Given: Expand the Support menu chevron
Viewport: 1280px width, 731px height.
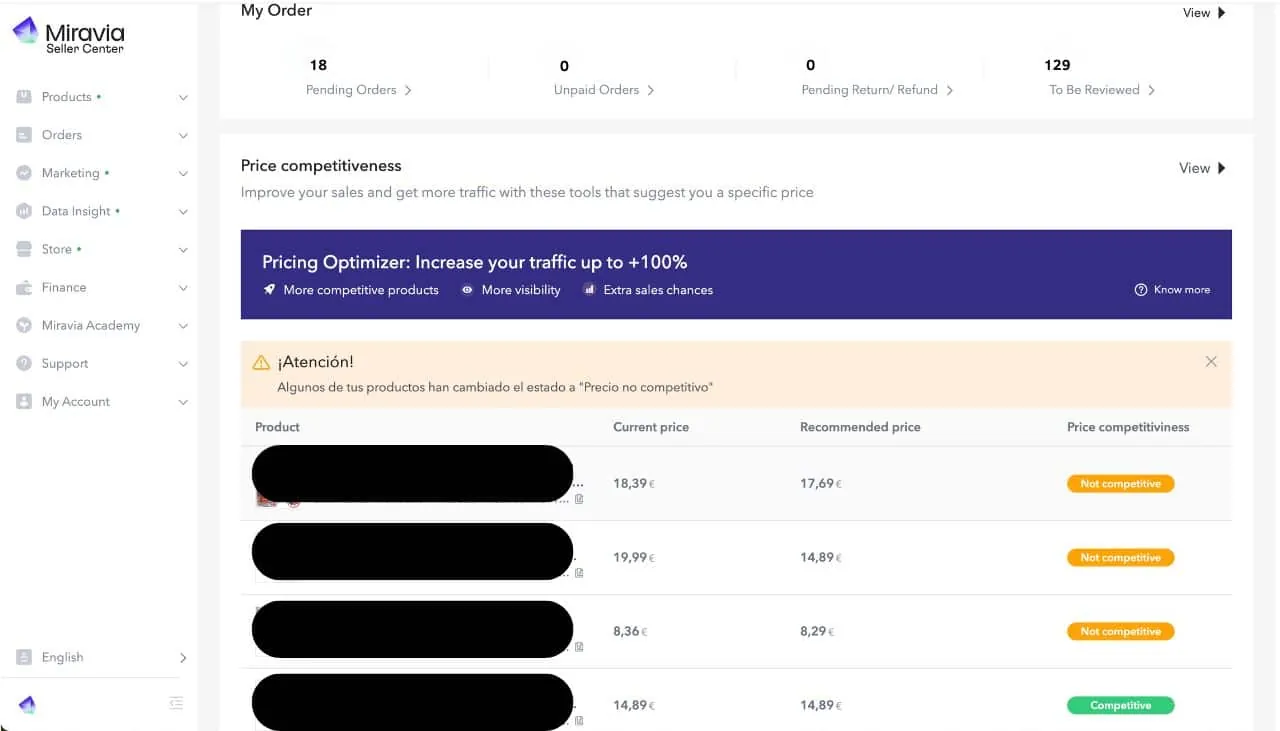Looking at the screenshot, I should 183,364.
